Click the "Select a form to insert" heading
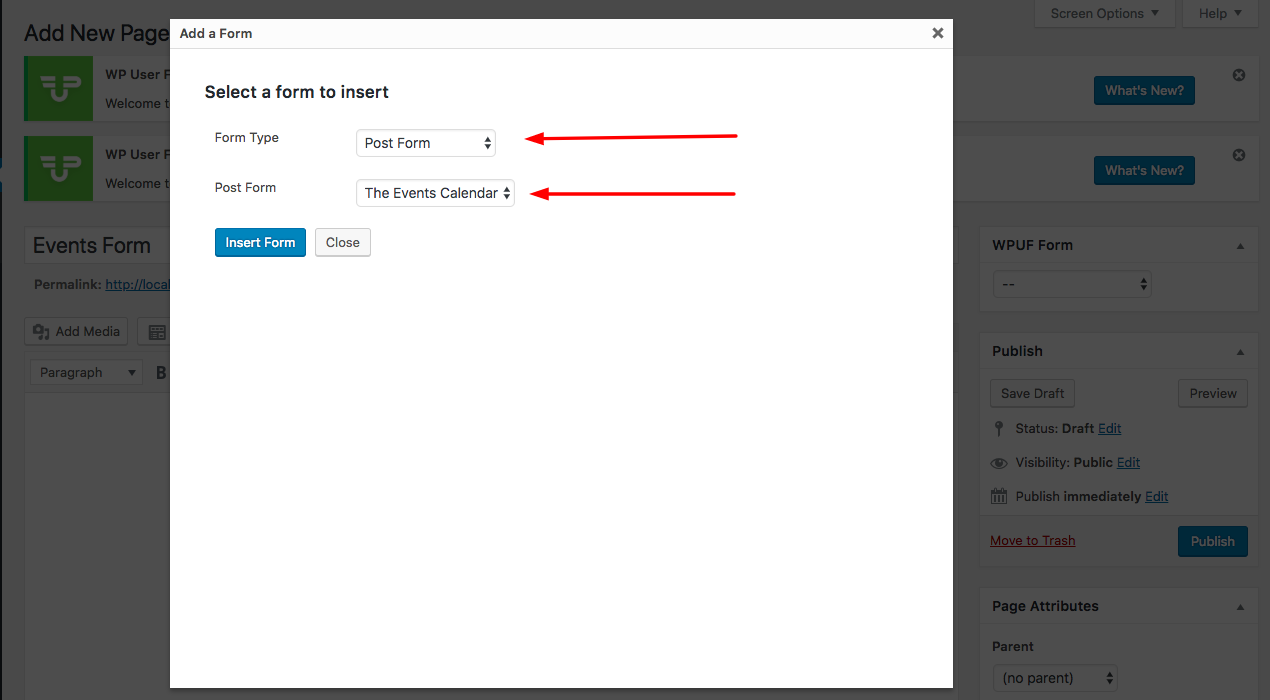The image size is (1270, 700). point(297,92)
